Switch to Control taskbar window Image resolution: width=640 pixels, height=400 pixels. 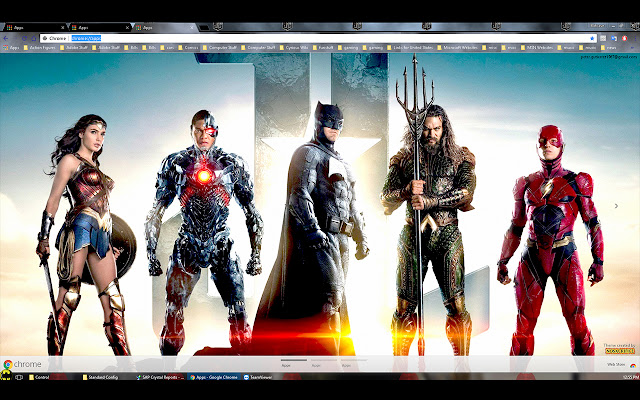pos(39,377)
